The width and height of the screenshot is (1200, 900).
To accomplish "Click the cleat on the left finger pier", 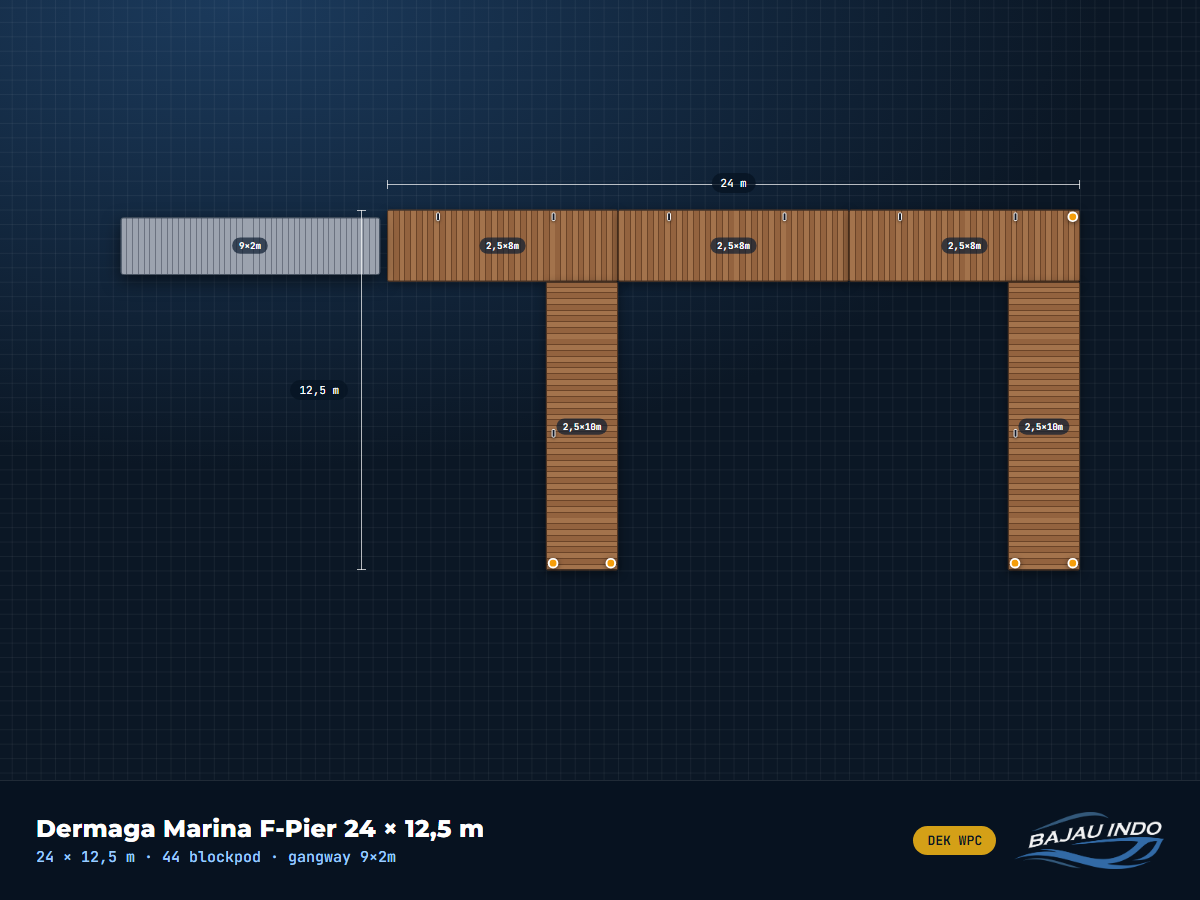I will (553, 433).
